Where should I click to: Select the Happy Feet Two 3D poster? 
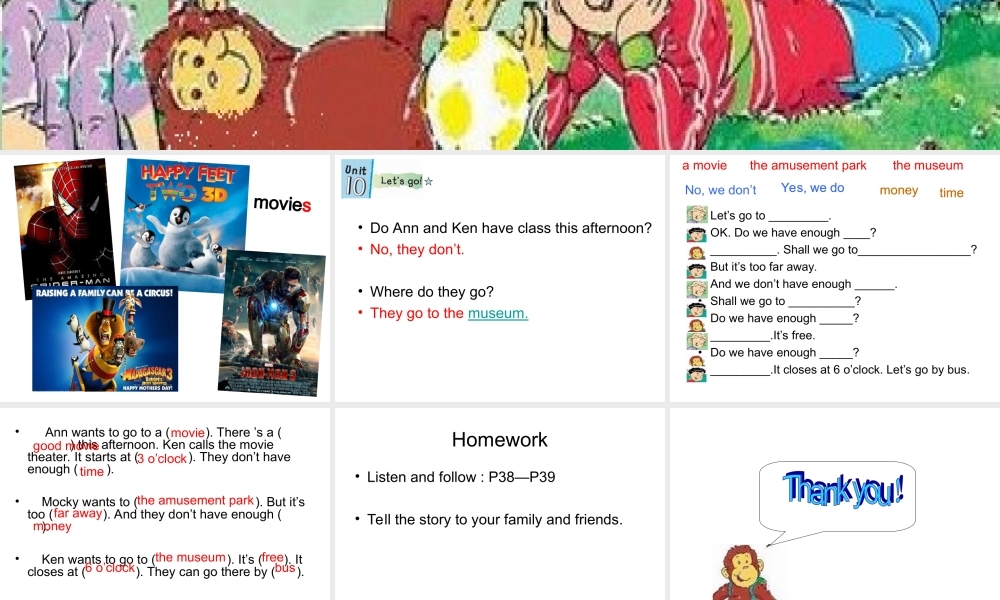185,223
